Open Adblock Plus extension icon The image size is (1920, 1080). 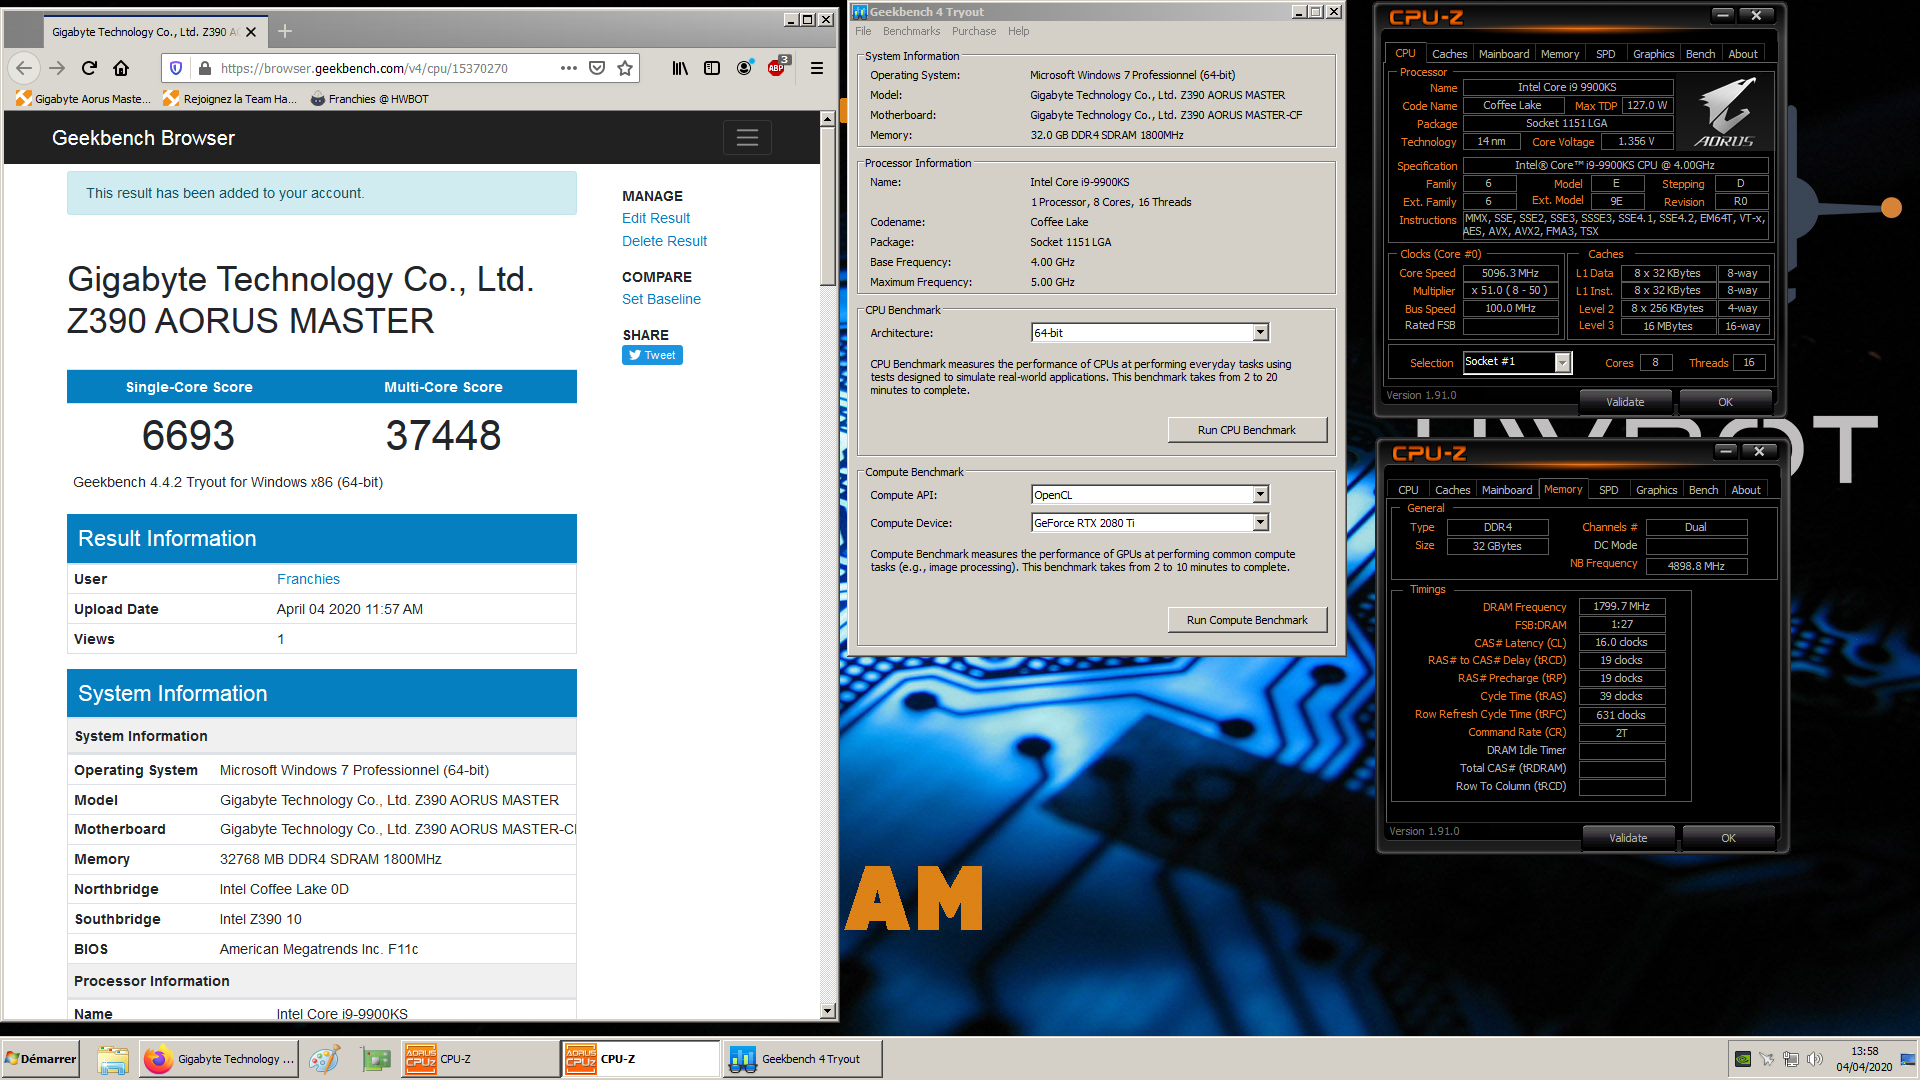777,68
